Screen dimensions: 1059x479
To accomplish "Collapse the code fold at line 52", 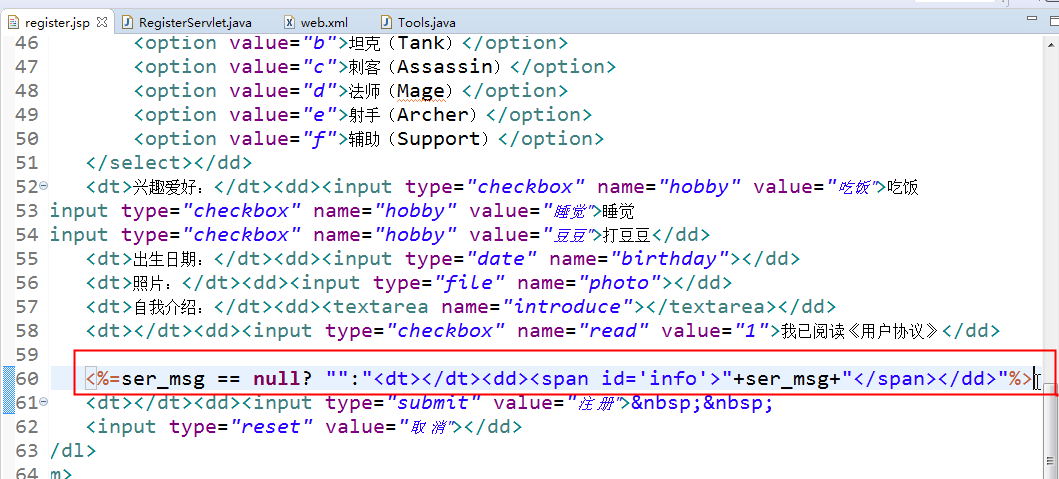I will 44,186.
